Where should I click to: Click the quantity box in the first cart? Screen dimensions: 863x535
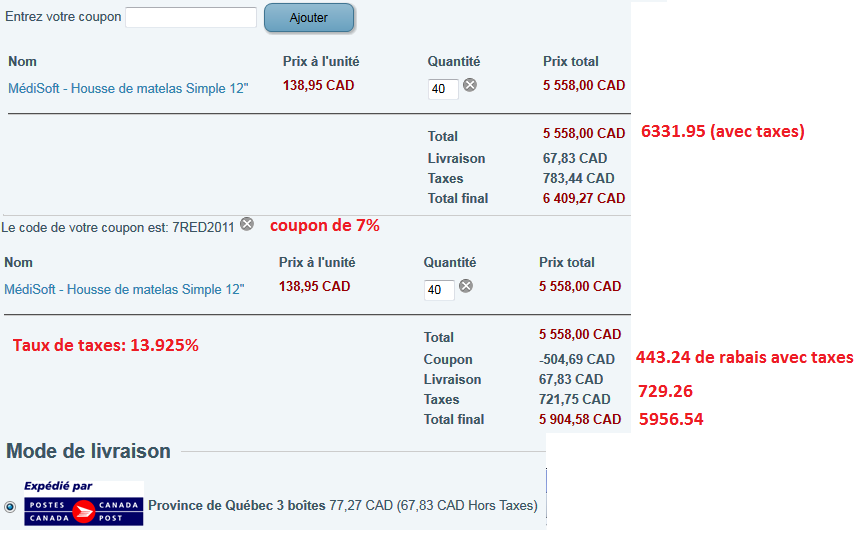(x=442, y=89)
